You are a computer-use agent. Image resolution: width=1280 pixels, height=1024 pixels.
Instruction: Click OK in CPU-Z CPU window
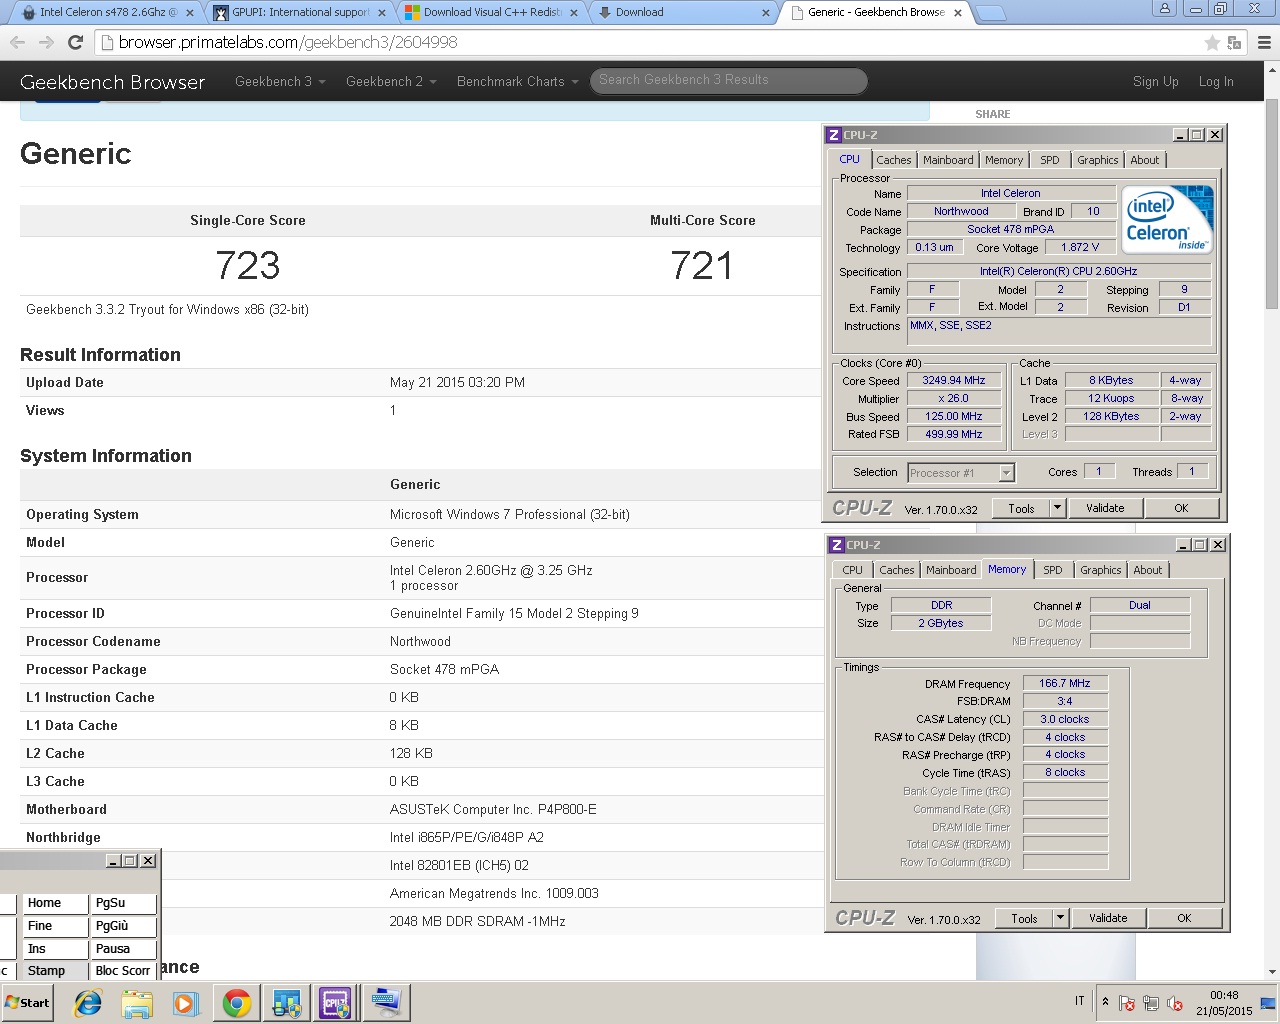tap(1181, 508)
